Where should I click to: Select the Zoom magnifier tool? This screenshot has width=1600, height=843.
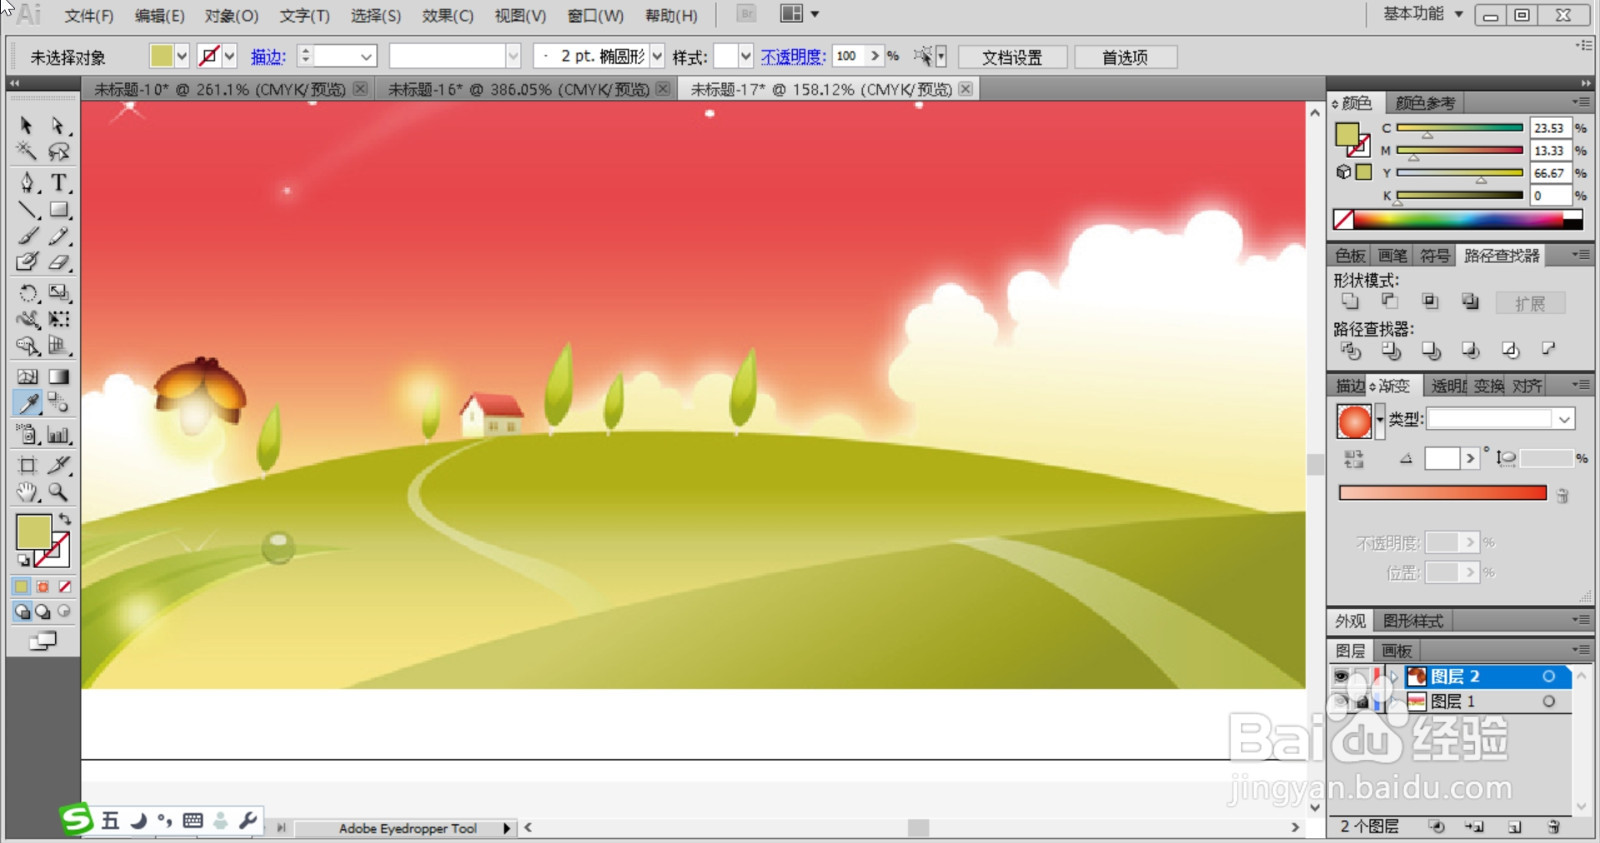59,492
